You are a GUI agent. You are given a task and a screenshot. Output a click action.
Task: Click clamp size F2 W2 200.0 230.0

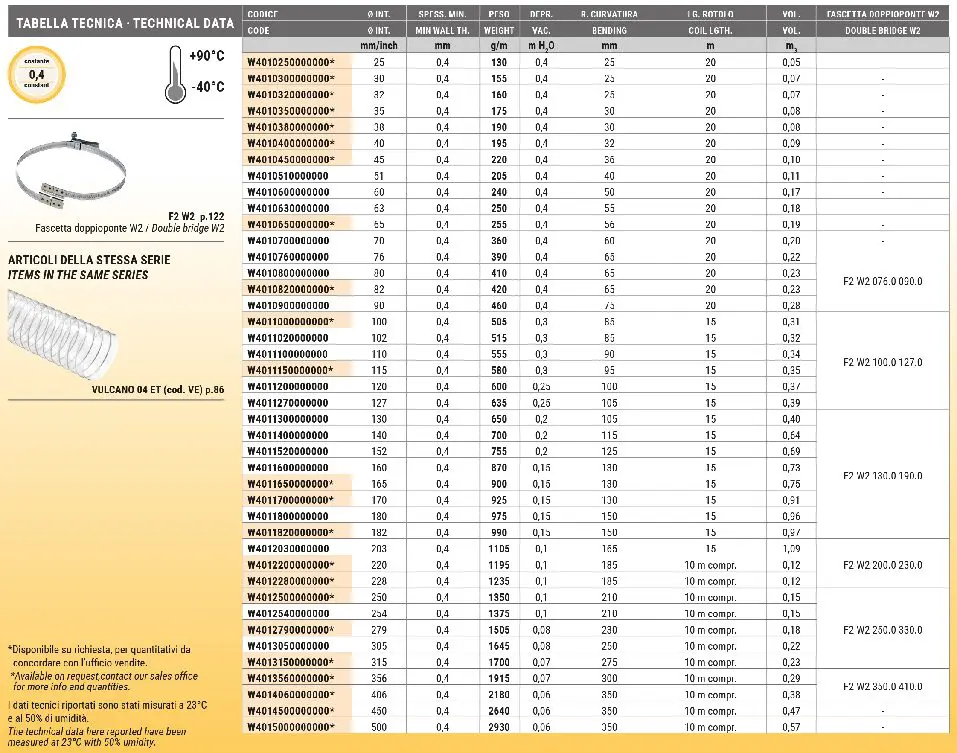pyautogui.click(x=882, y=565)
